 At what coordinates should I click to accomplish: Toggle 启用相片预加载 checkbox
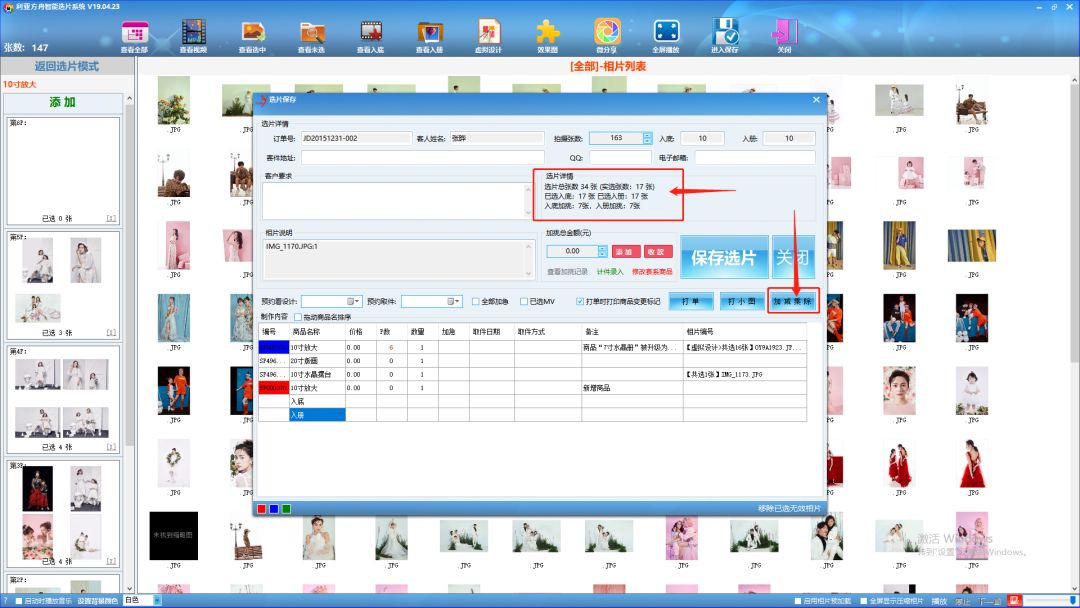click(798, 601)
